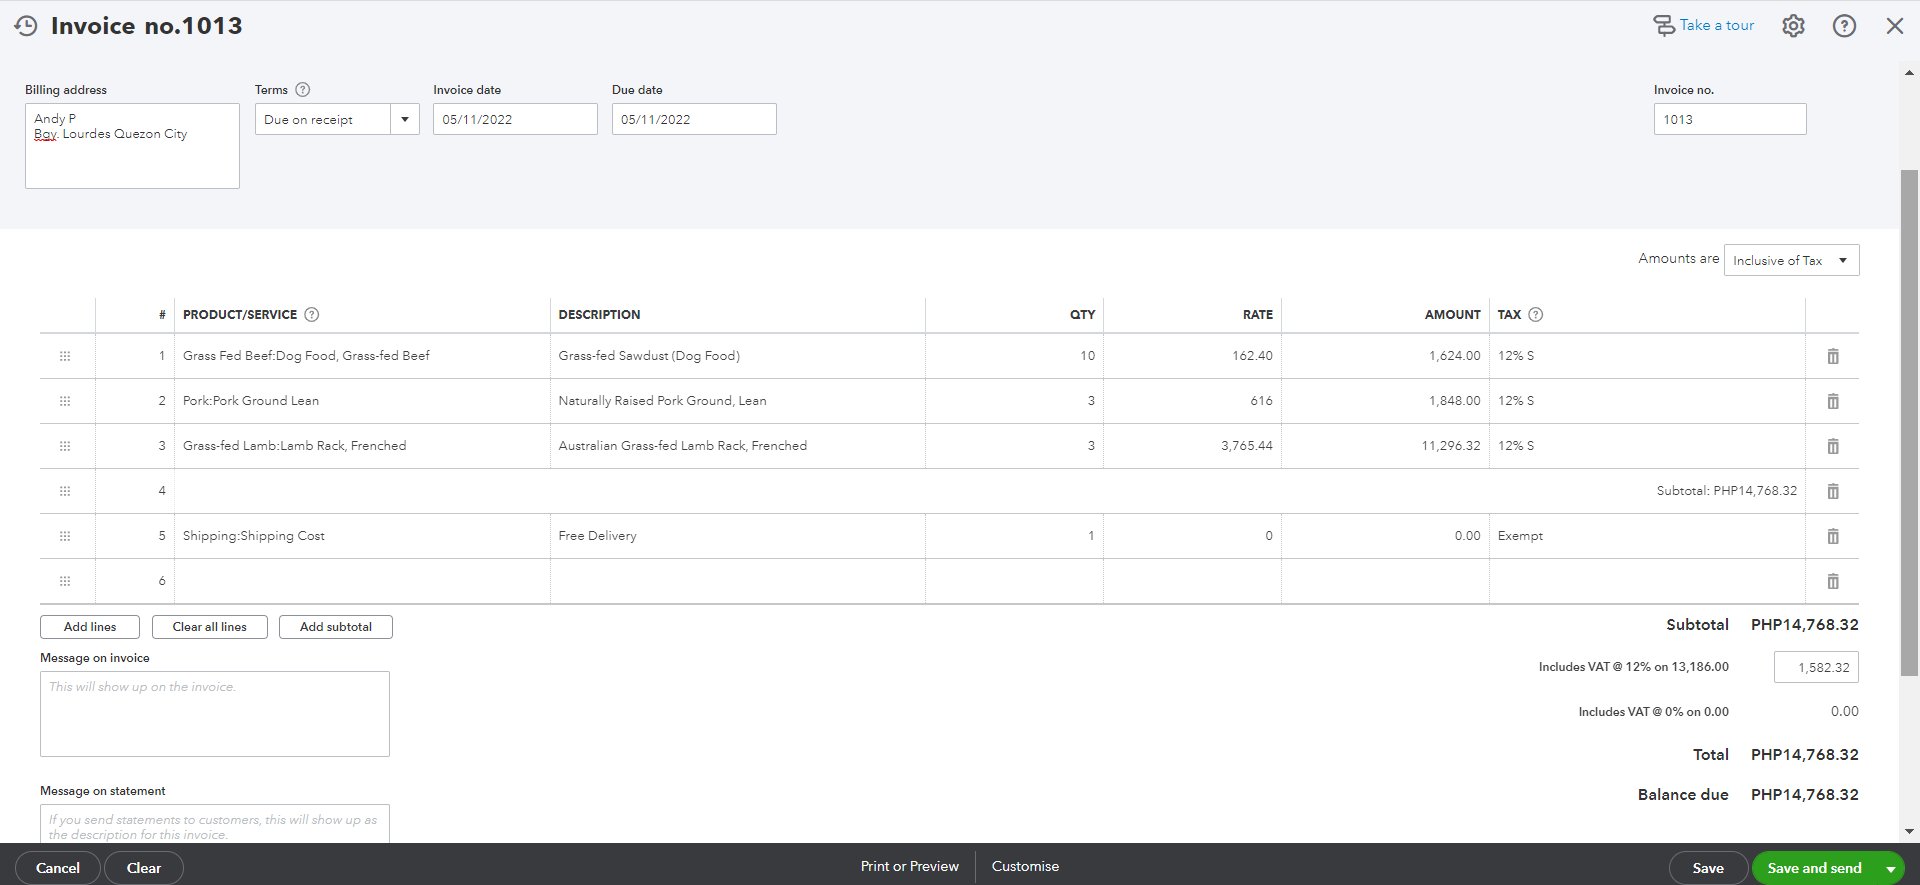The height and width of the screenshot is (885, 1920).
Task: Expand the Save and send arrow menu
Action: 1891,869
